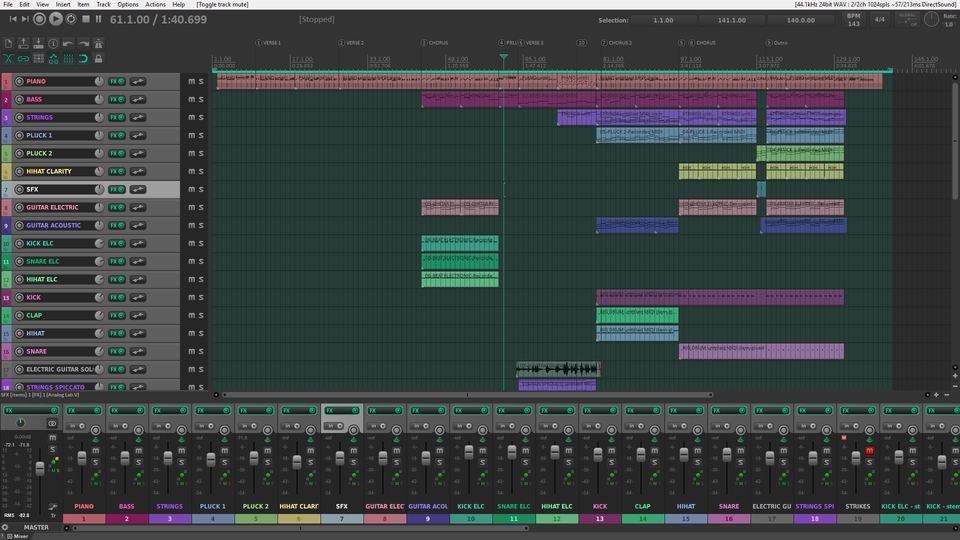Screen dimensions: 960x540
Task: Click the selection start field 1.1.00
Action: coord(663,20)
